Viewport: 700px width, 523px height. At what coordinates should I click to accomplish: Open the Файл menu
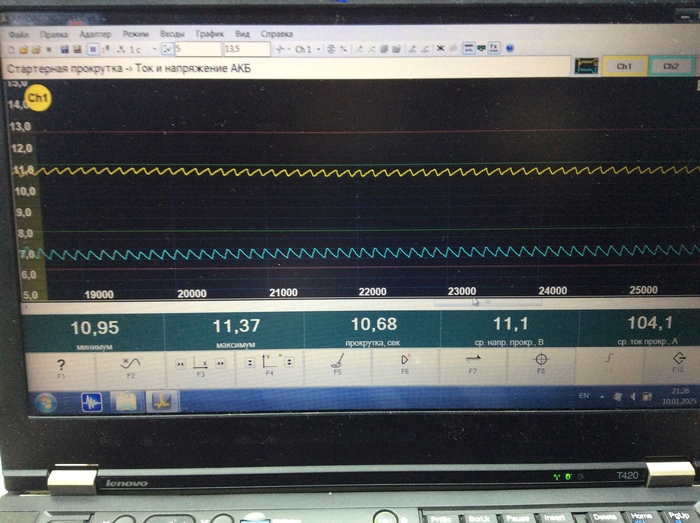19,34
